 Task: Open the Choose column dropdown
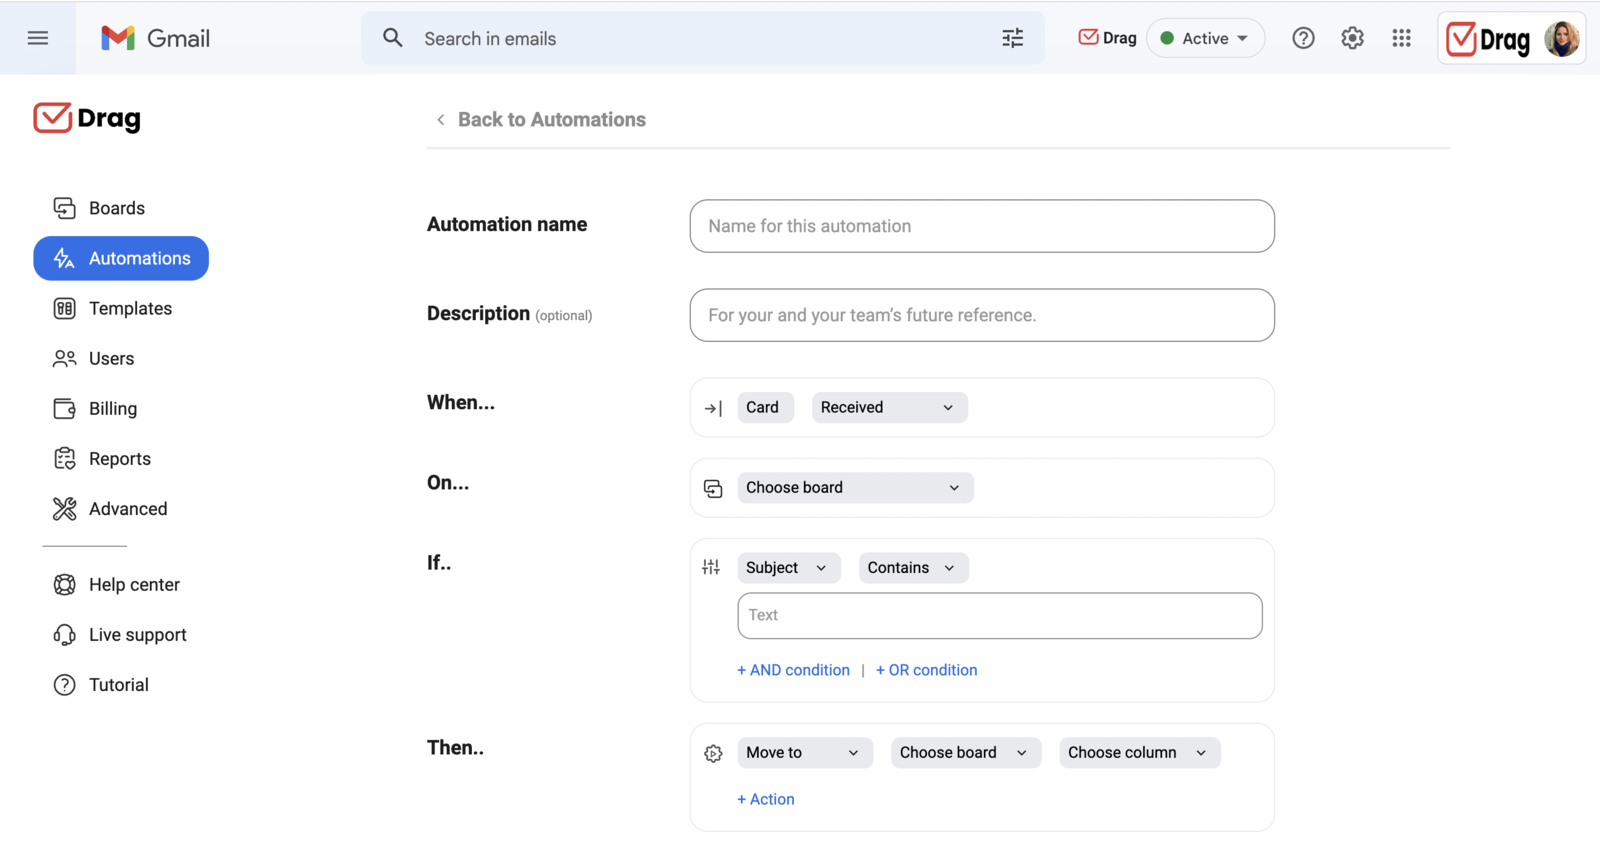(x=1139, y=752)
